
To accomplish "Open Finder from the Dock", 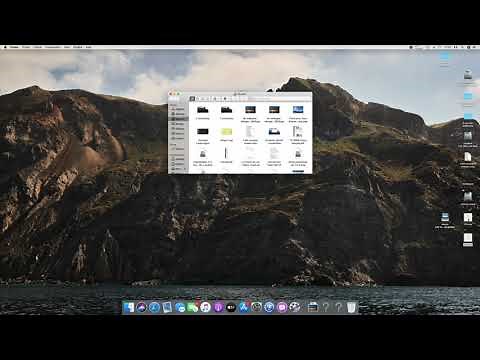I will pos(128,307).
